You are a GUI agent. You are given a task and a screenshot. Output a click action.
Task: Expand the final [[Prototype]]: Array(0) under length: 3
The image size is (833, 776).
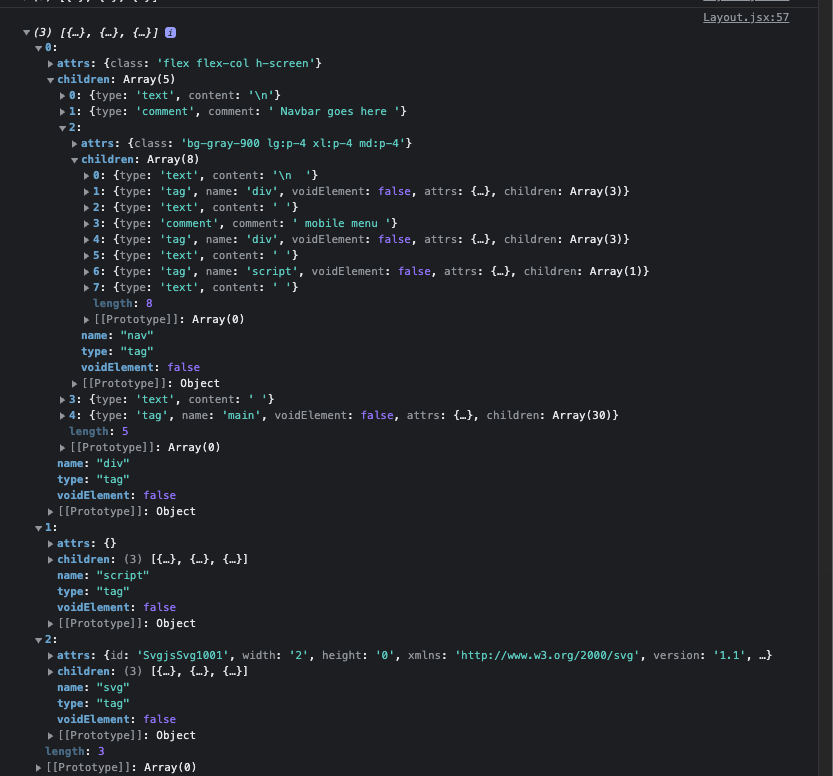click(x=38, y=768)
